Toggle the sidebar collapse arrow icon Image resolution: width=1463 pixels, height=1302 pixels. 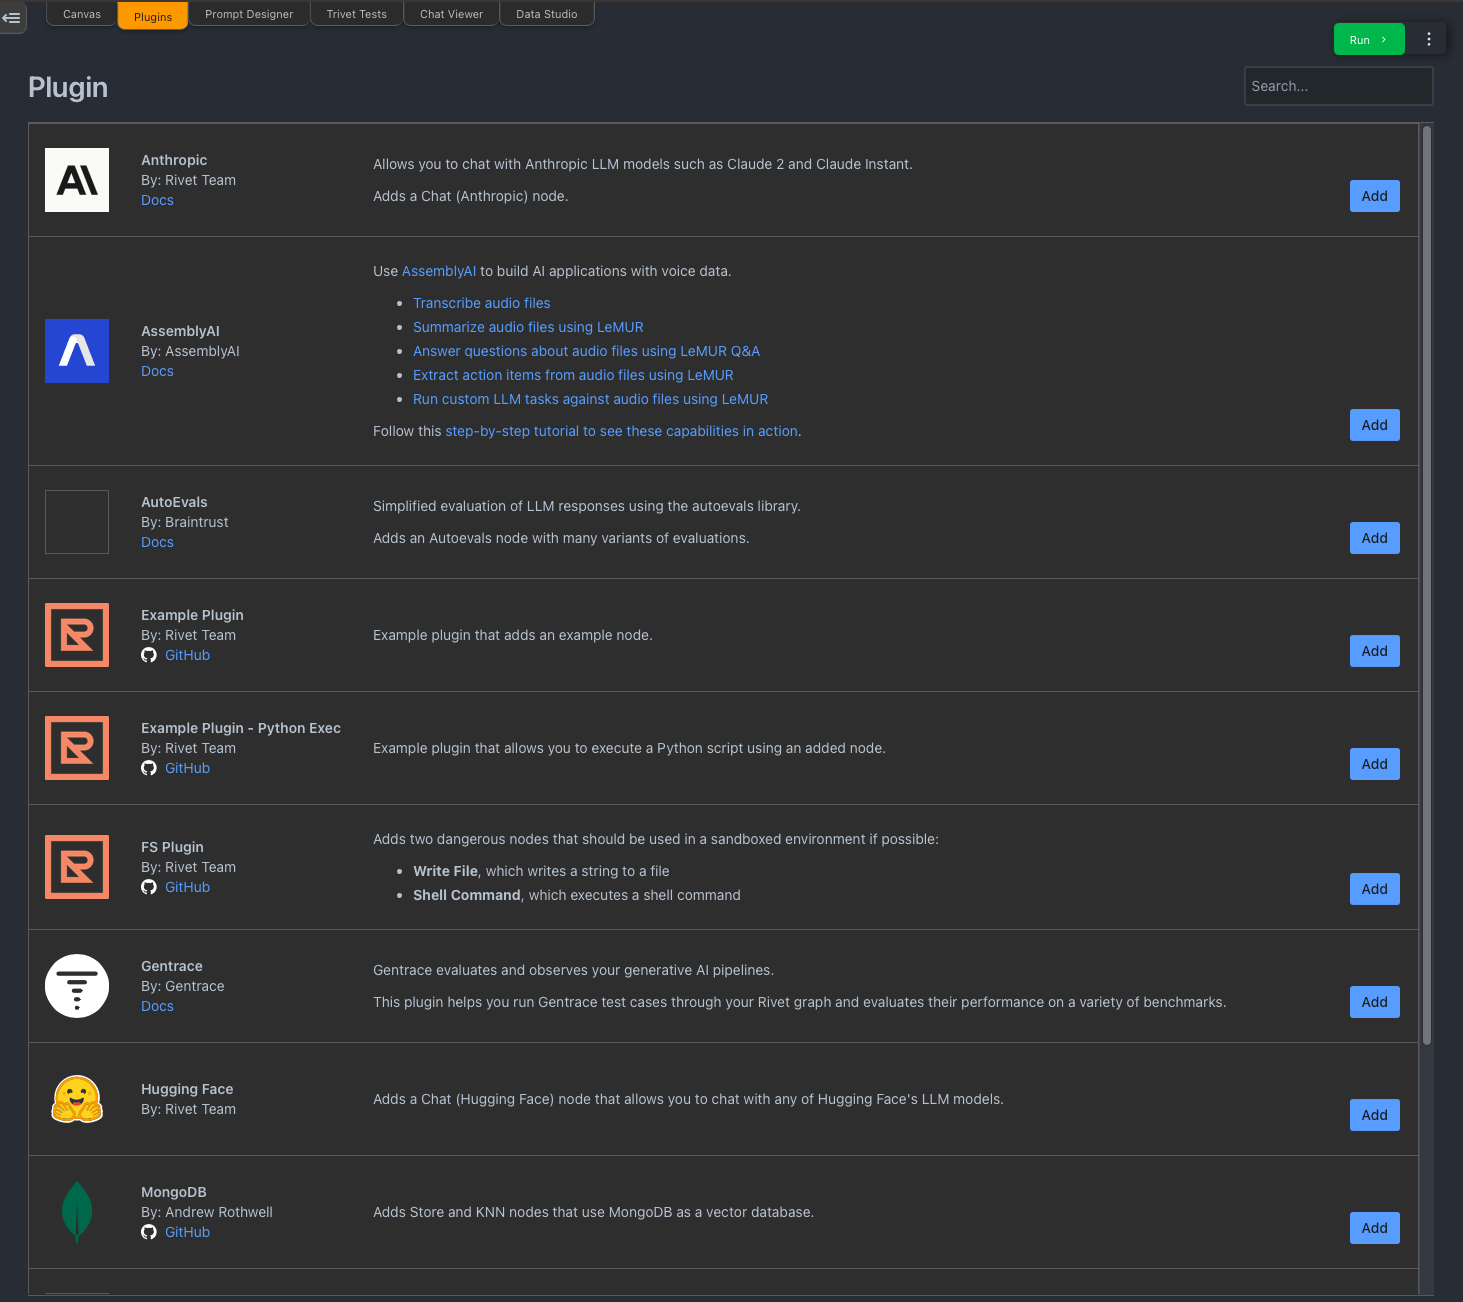[11, 17]
